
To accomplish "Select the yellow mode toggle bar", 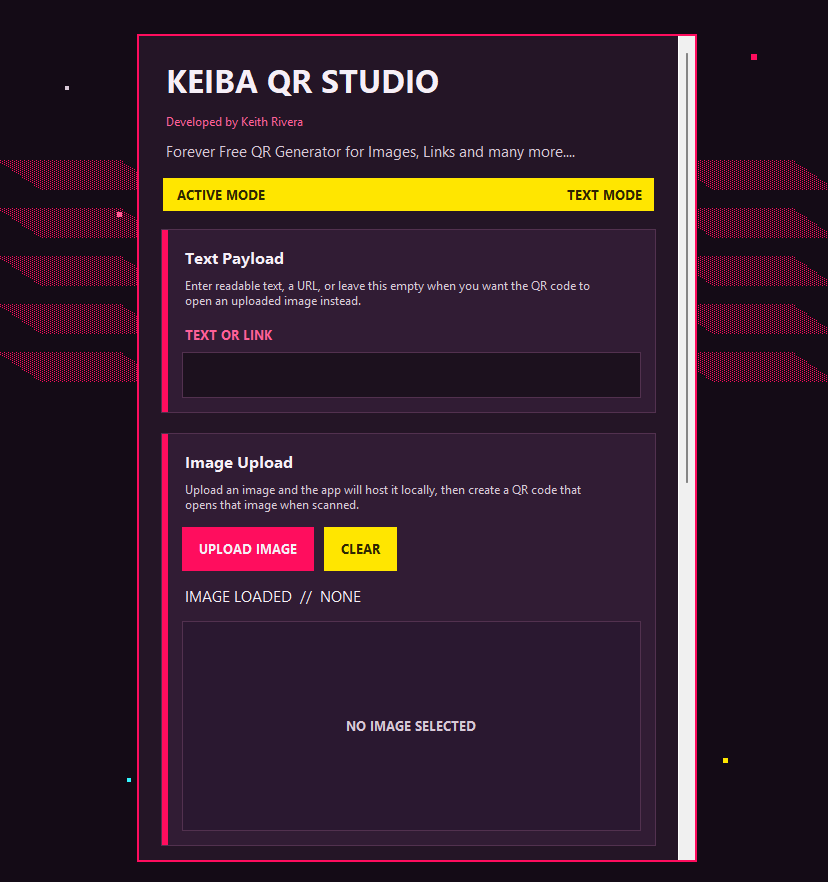I will [x=408, y=194].
